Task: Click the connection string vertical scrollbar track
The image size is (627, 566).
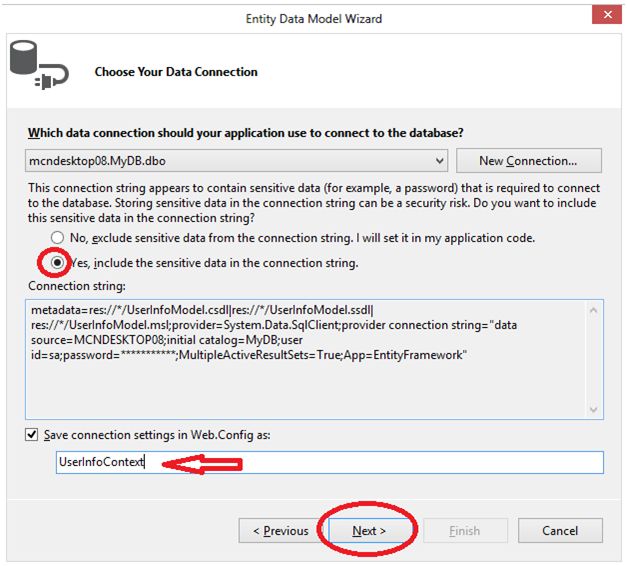Action: (x=596, y=360)
